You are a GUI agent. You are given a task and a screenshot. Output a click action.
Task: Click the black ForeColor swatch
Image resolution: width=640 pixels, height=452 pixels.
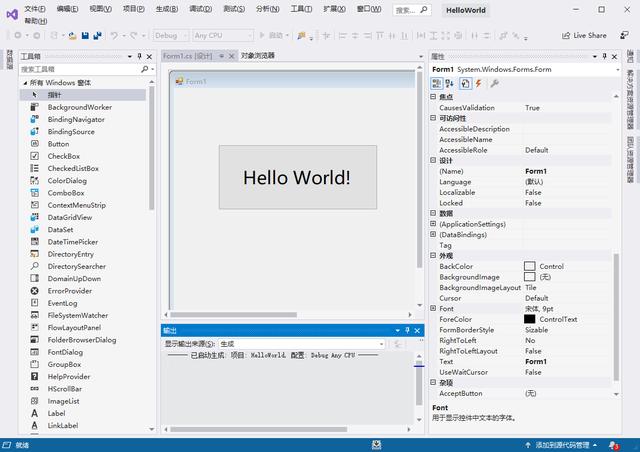(529, 319)
